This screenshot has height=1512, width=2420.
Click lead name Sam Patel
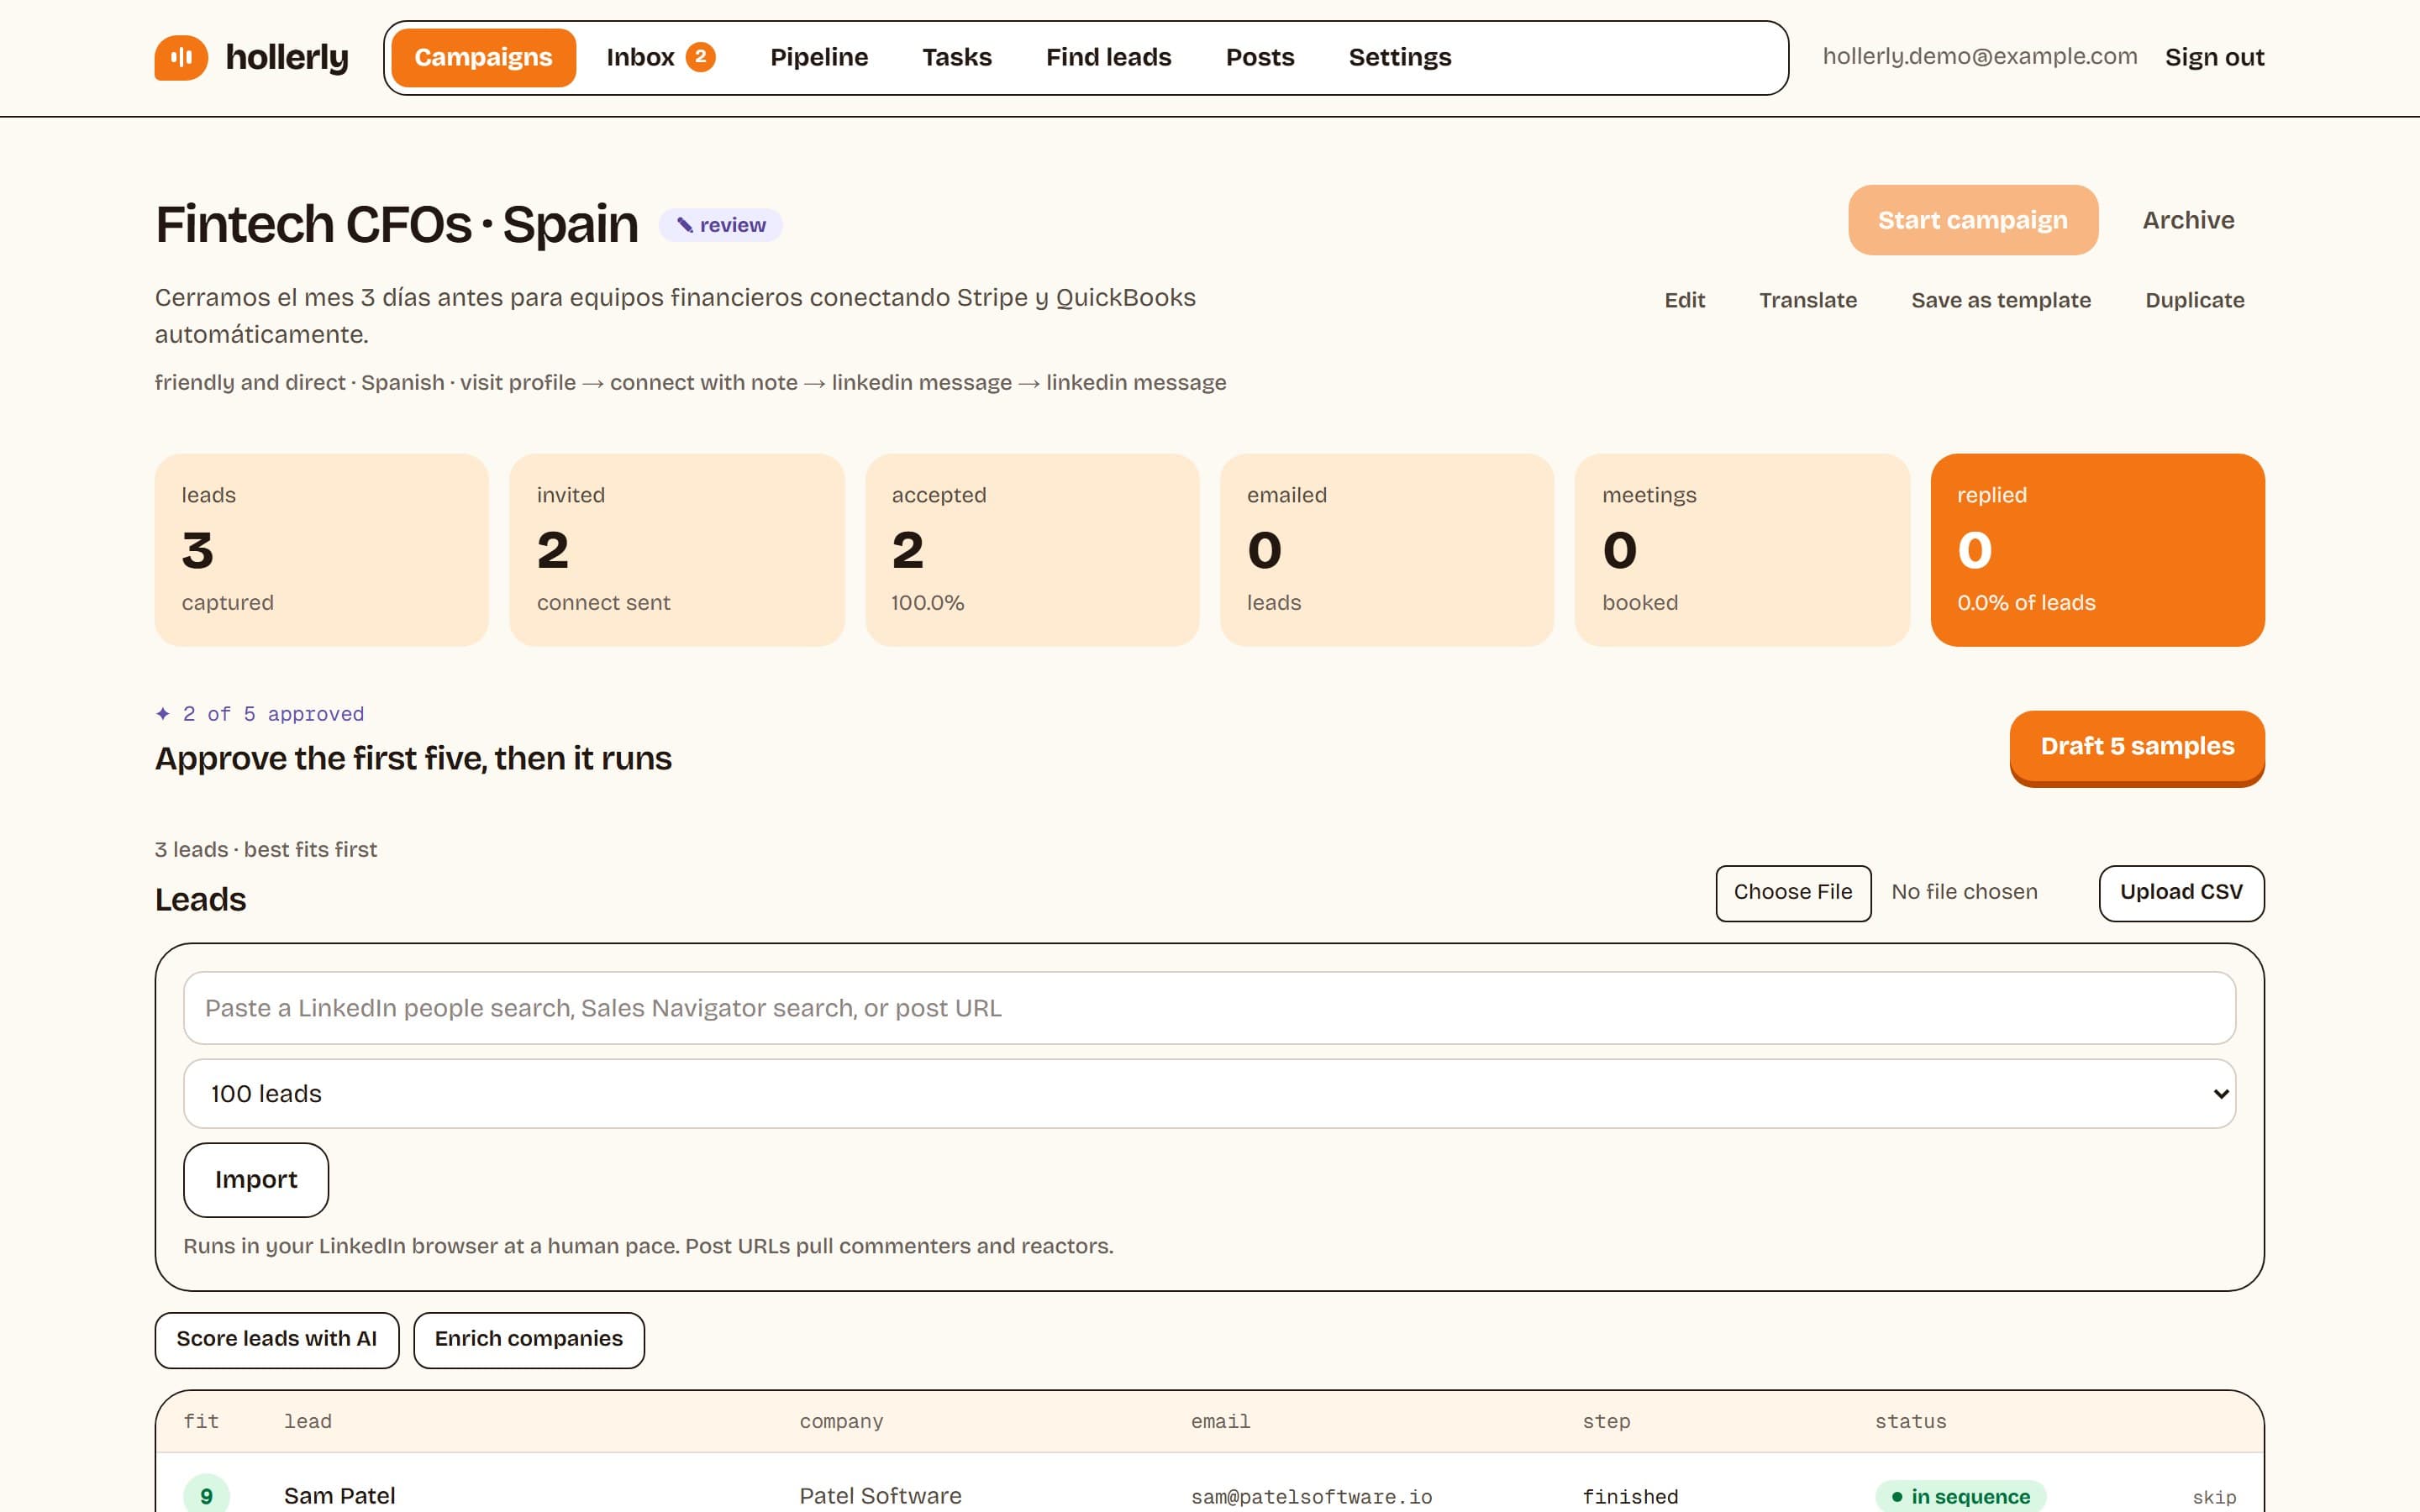click(339, 1495)
